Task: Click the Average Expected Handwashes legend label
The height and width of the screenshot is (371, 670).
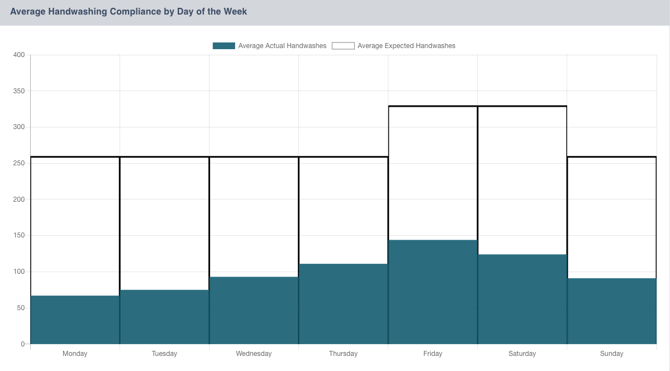Action: point(406,46)
